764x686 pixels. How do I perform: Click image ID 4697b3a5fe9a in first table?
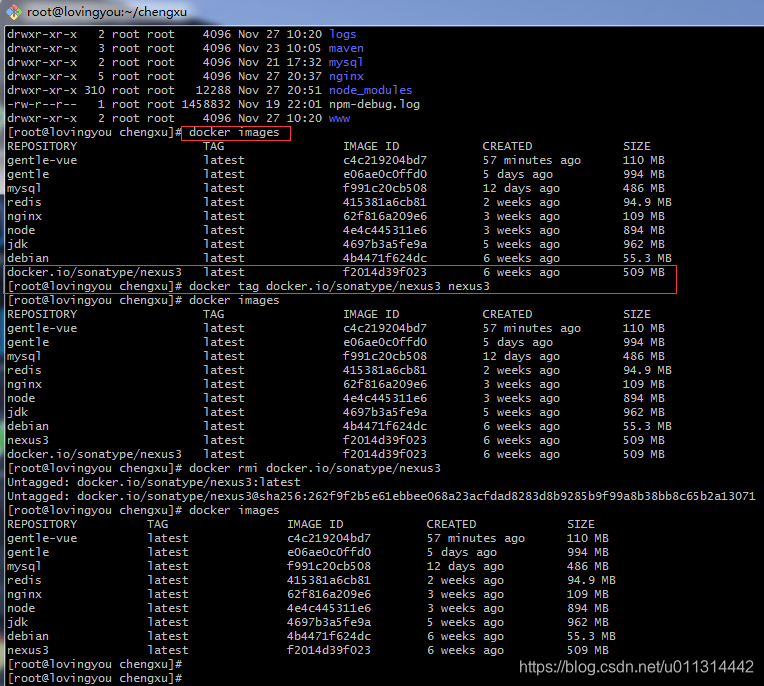coord(385,244)
